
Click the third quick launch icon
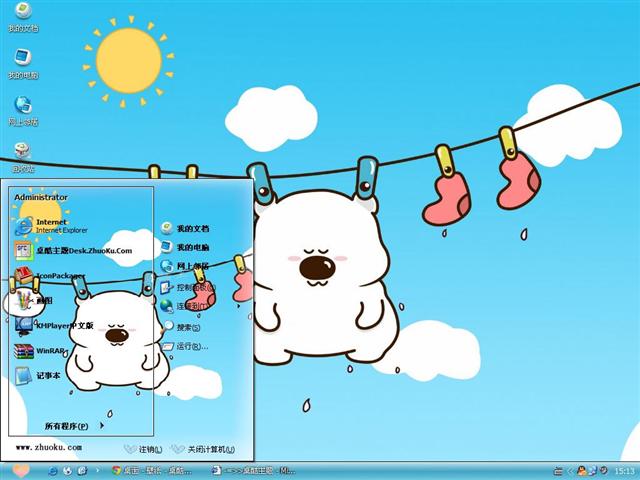pos(82,471)
